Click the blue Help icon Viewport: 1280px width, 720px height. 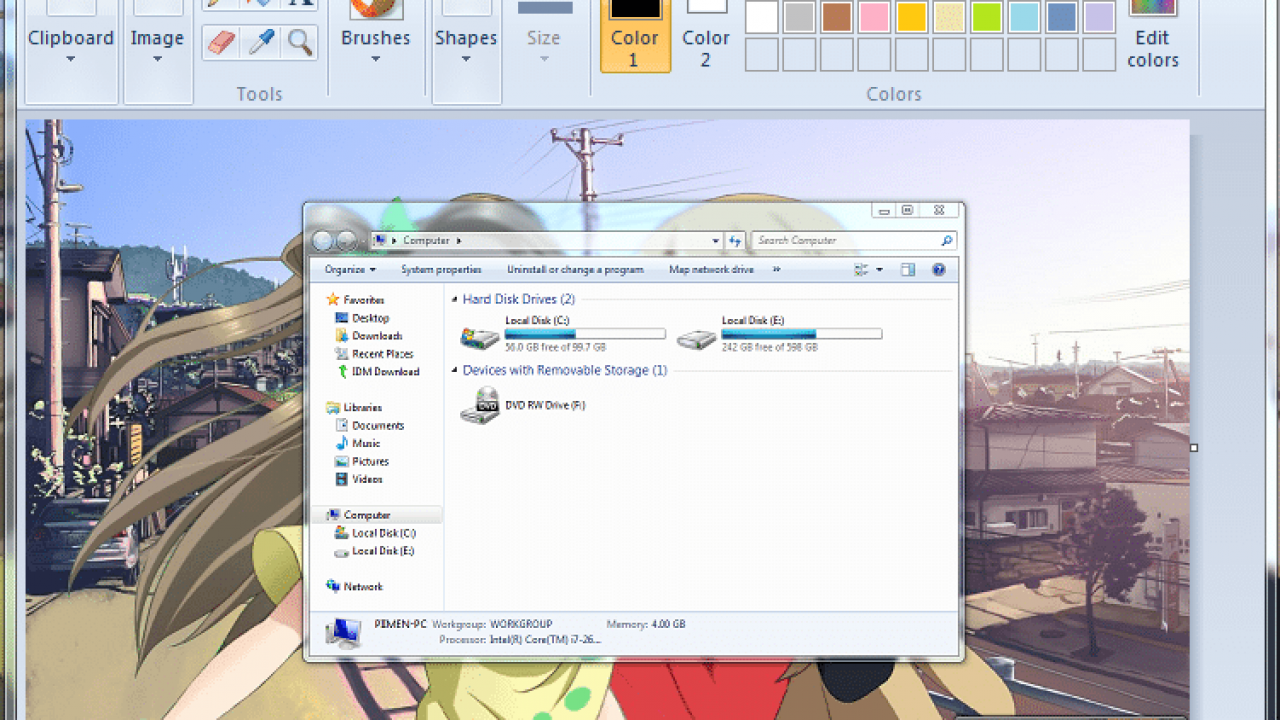(939, 270)
